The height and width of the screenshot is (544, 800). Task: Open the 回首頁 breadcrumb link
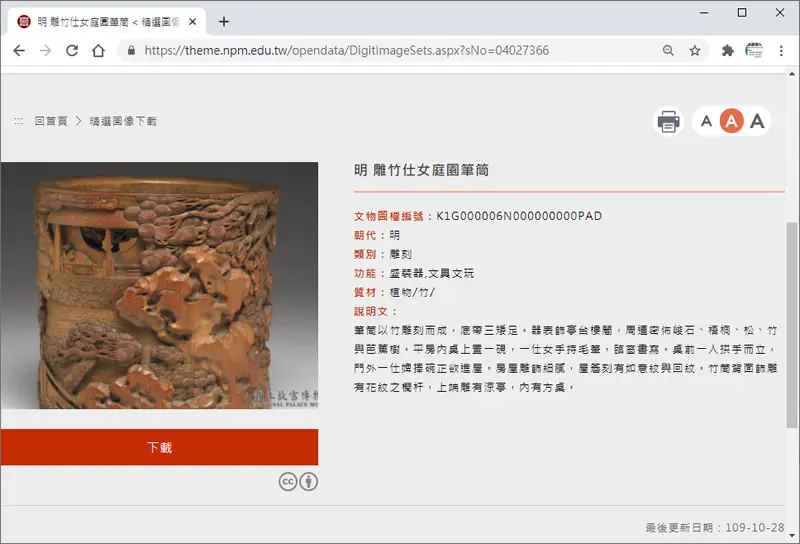point(51,121)
